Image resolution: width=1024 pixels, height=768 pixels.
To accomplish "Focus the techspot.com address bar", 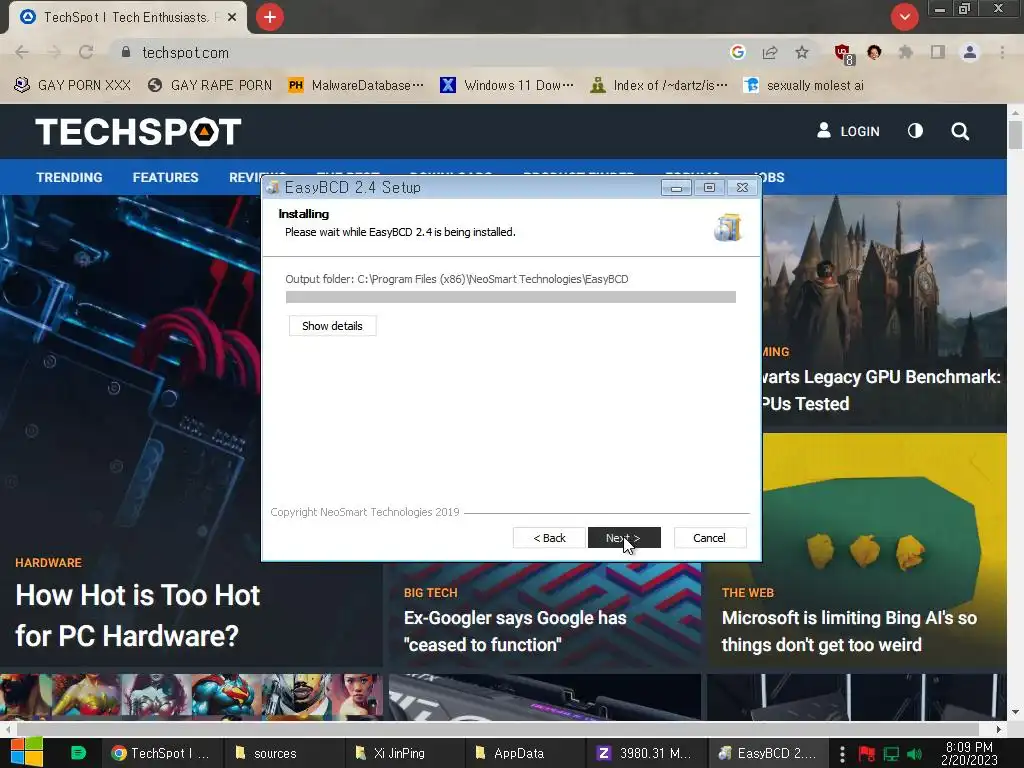I will 418,52.
